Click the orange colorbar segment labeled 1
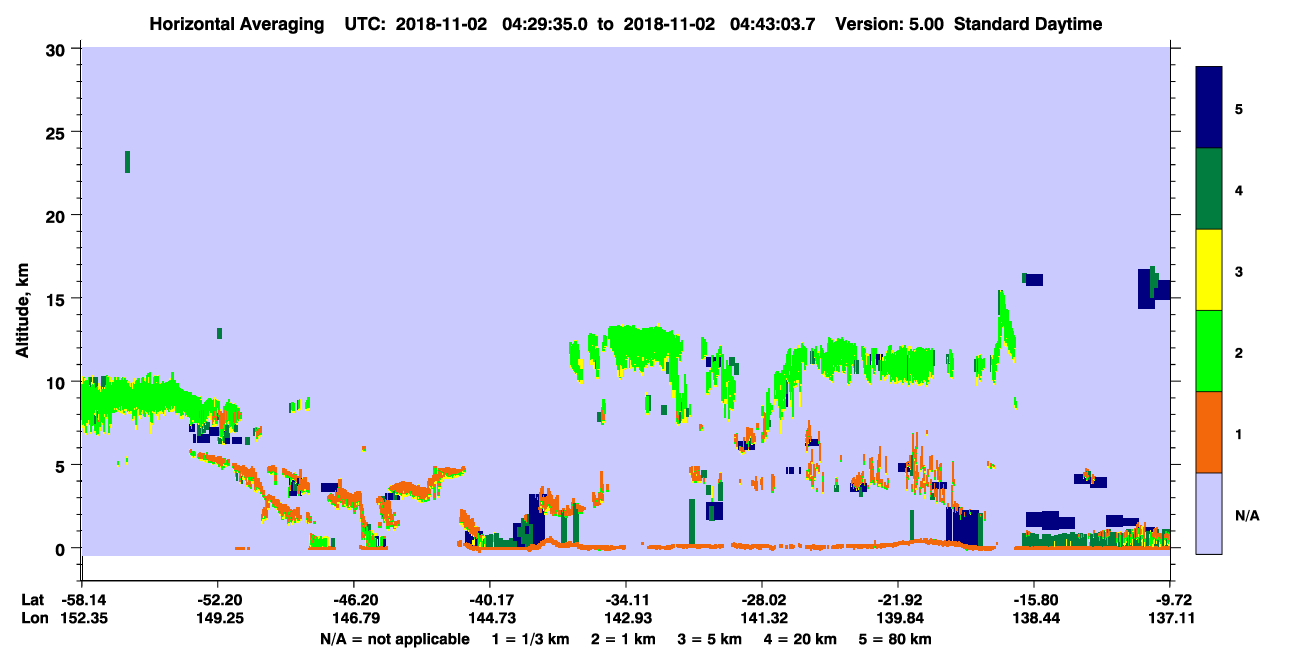This screenshot has height=667, width=1300. click(1209, 432)
